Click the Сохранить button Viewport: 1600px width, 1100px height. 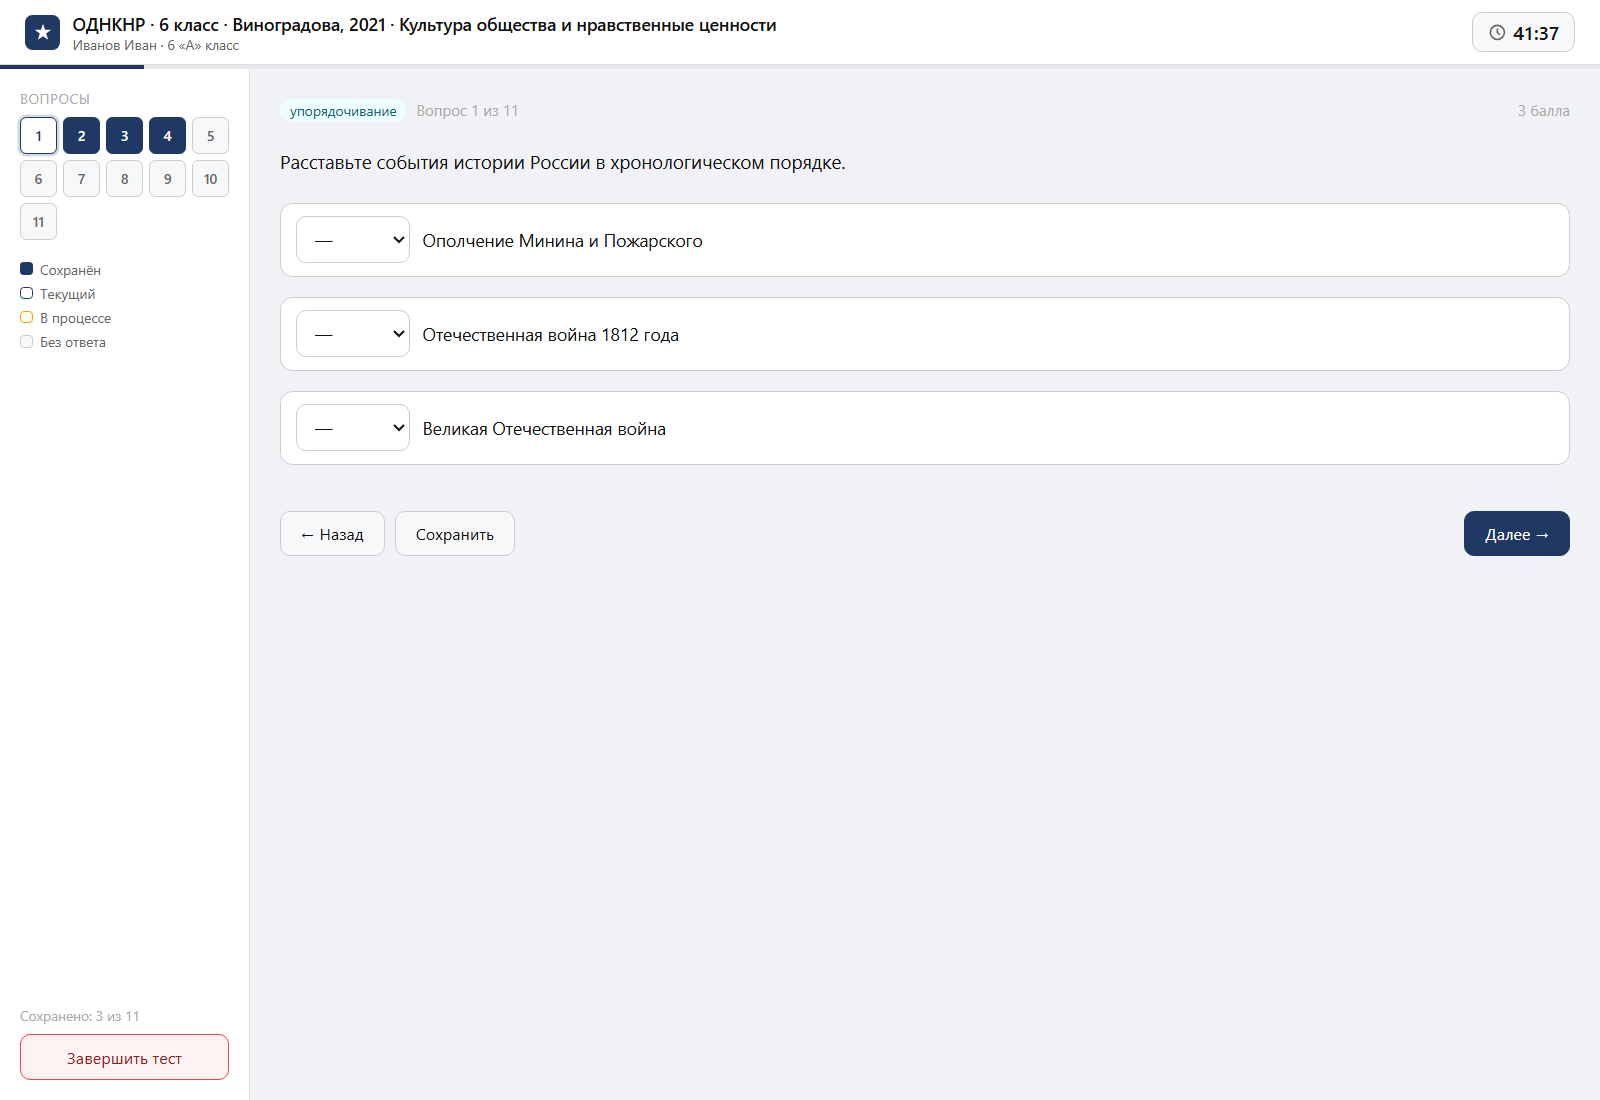point(455,534)
